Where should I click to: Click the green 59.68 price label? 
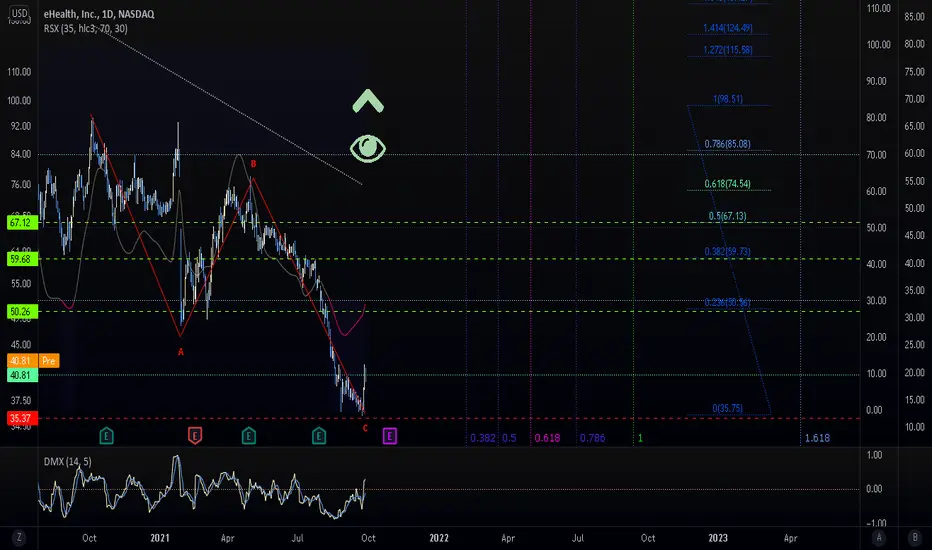(x=21, y=259)
